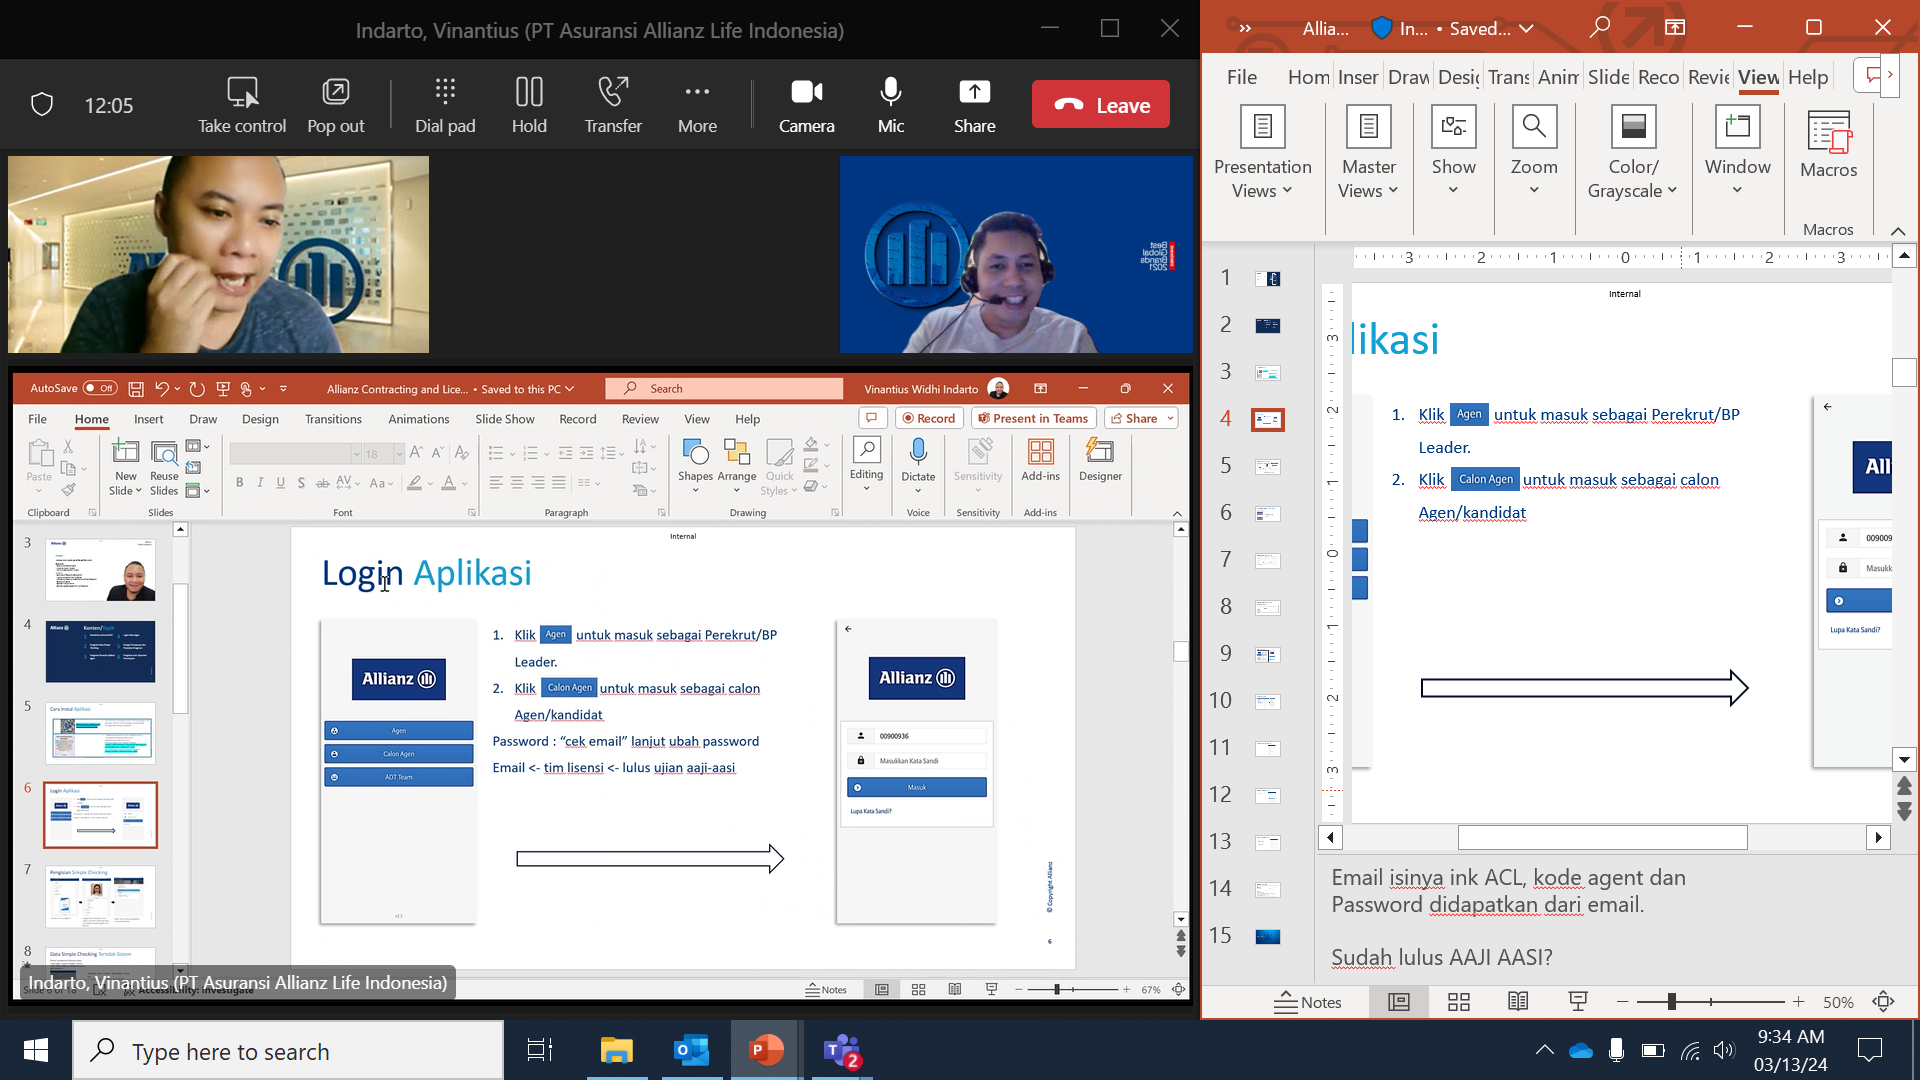Click the Take control icon in Teams
Screen dimensions: 1920x1080
click(x=242, y=105)
